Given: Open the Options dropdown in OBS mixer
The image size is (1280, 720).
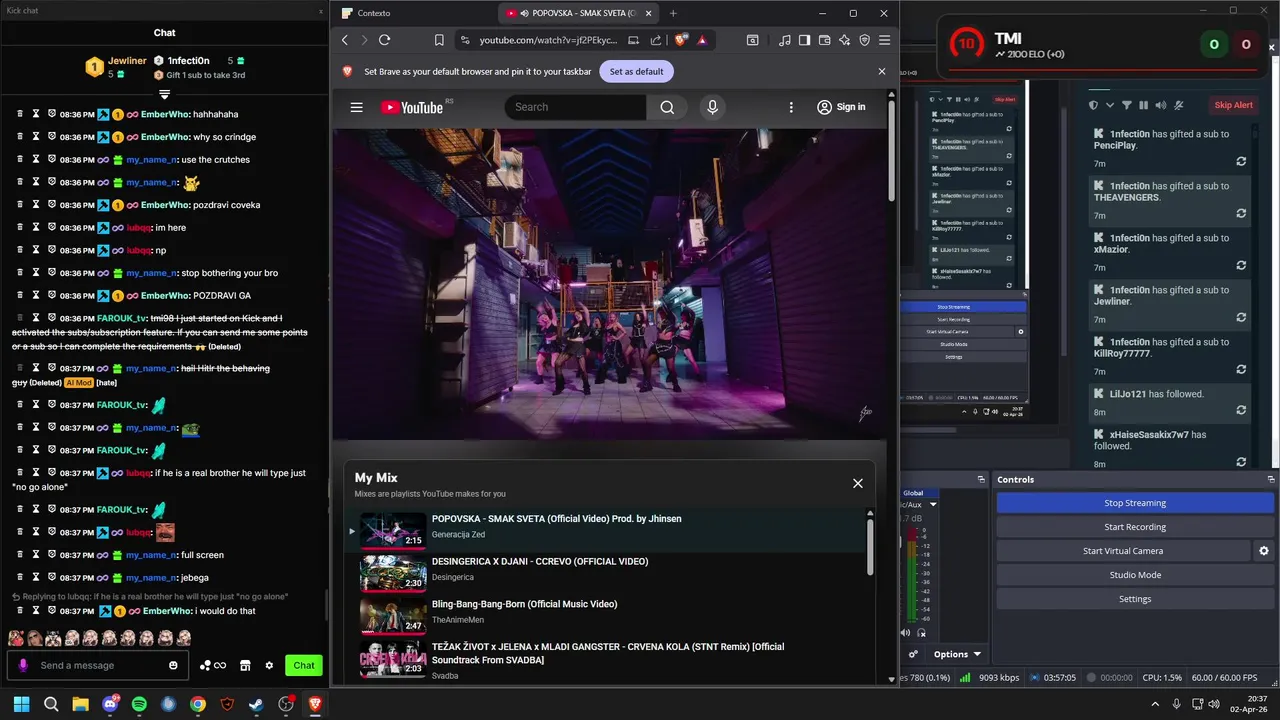Looking at the screenshot, I should 957,654.
